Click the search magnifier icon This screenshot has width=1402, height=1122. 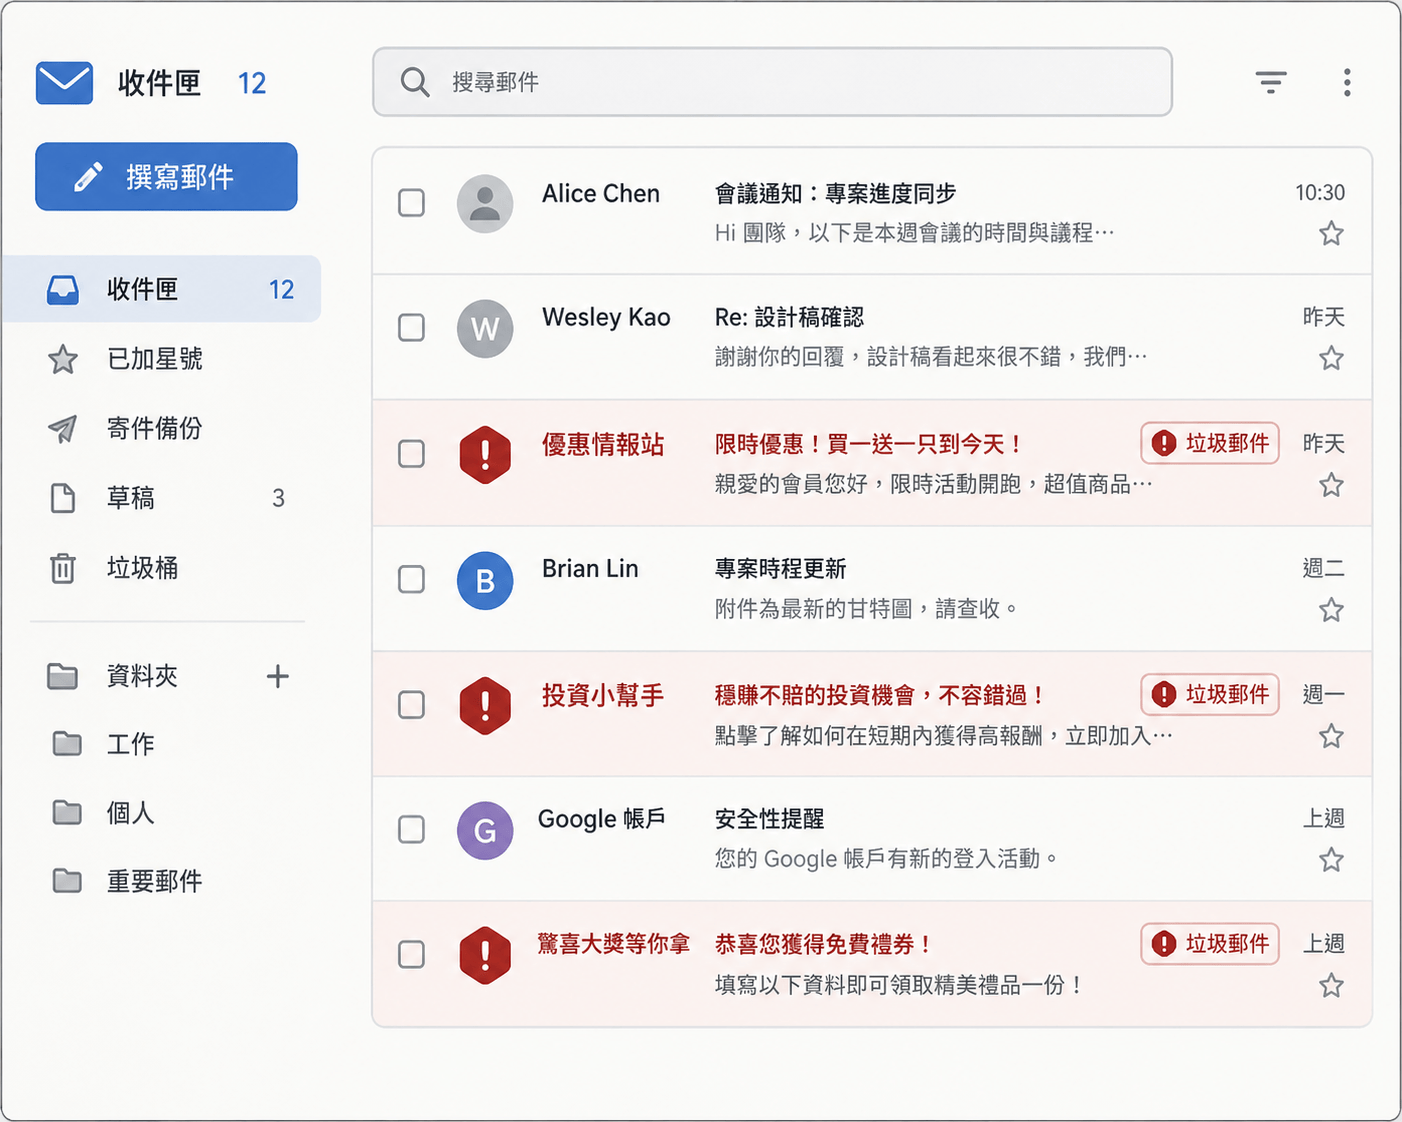[415, 82]
